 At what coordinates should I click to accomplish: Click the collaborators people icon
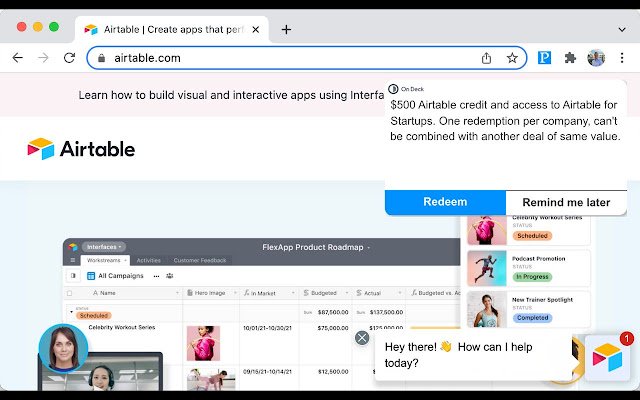point(170,276)
